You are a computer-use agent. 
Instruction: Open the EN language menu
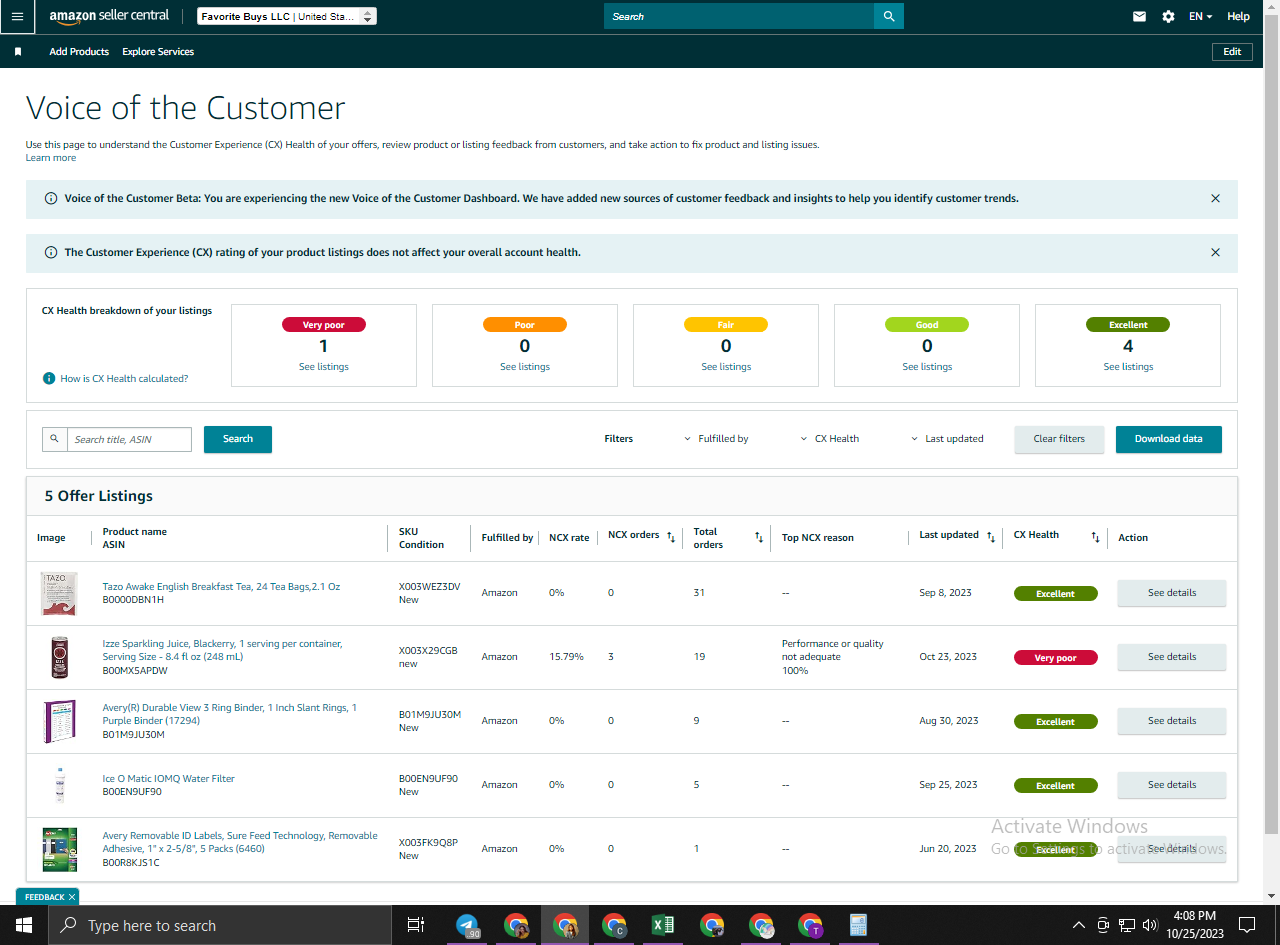pyautogui.click(x=1200, y=16)
